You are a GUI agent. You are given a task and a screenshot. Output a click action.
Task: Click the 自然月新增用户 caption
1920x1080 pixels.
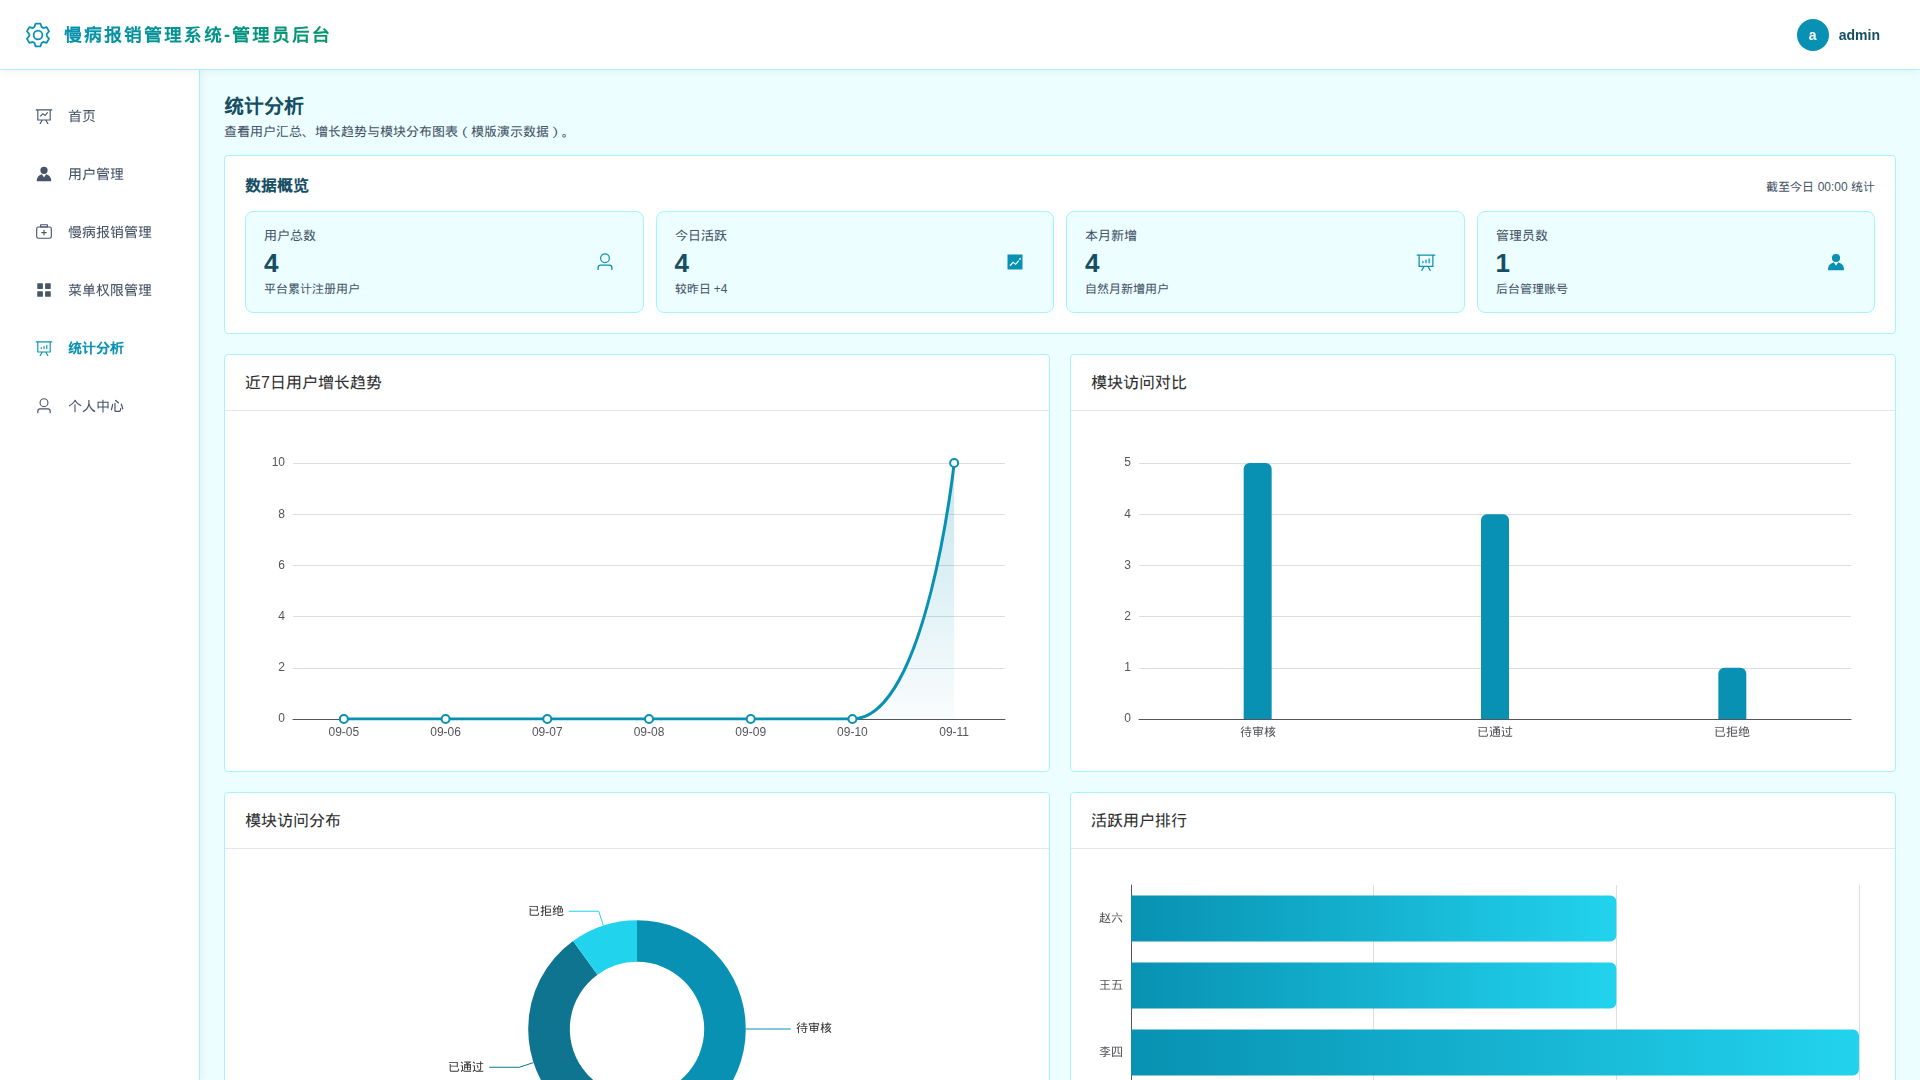click(1127, 289)
